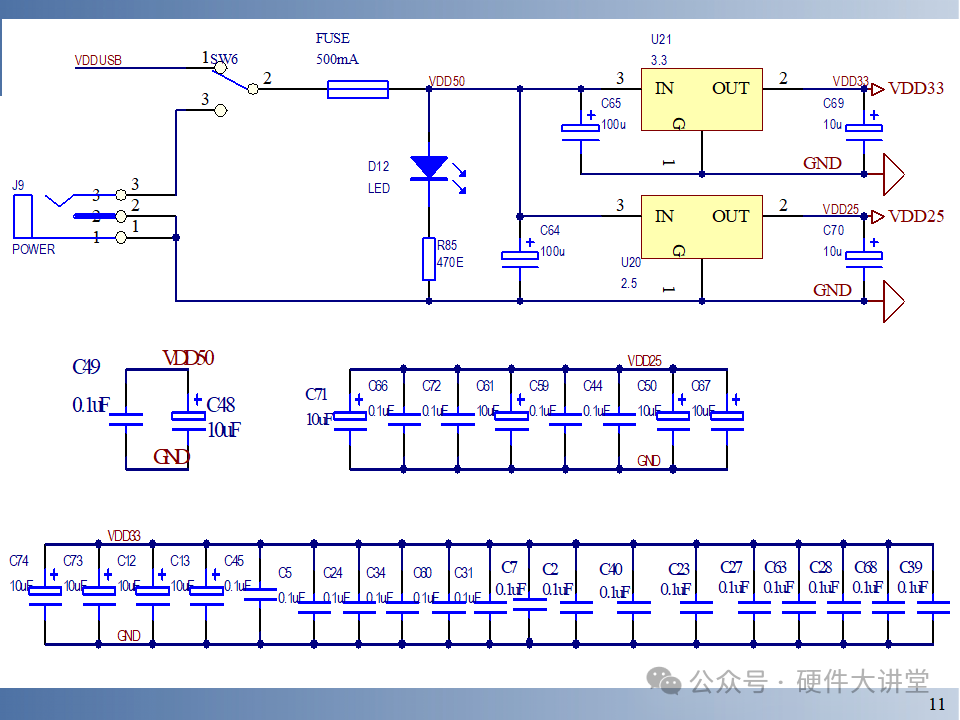Viewport: 960px width, 720px height.
Task: Click page number 11
Action: (937, 704)
